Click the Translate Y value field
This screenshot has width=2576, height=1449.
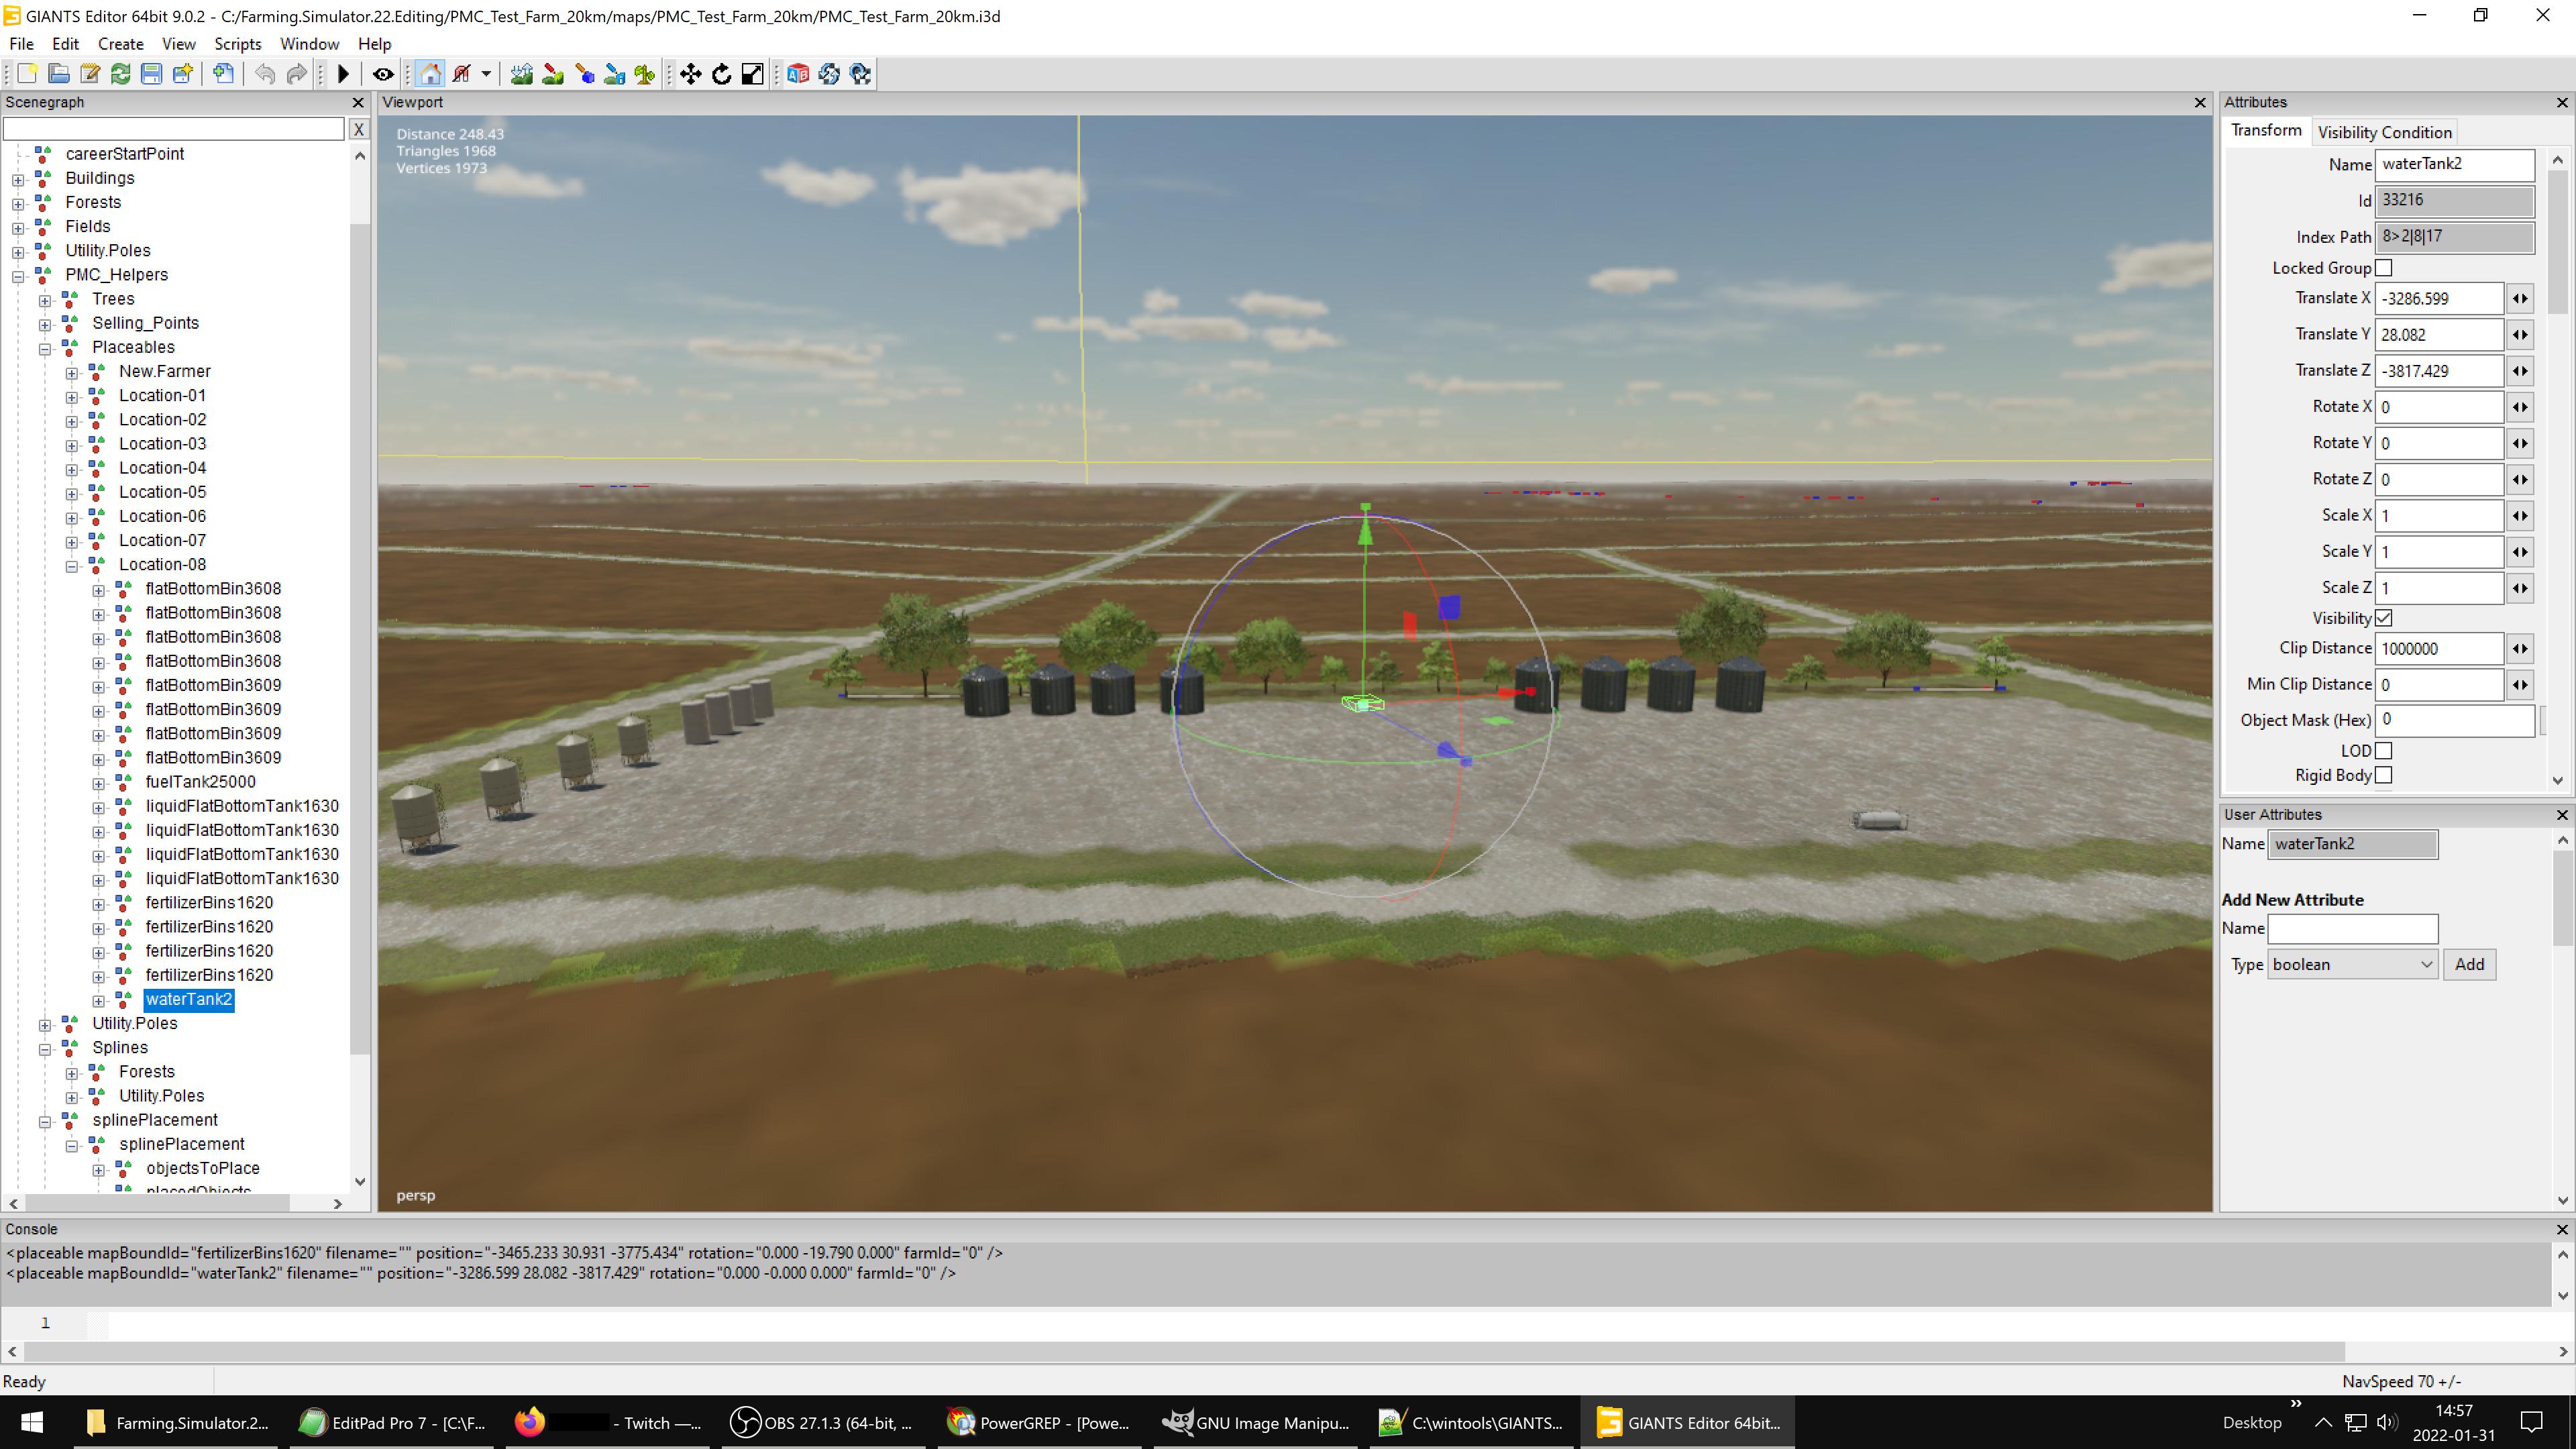pyautogui.click(x=2439, y=335)
